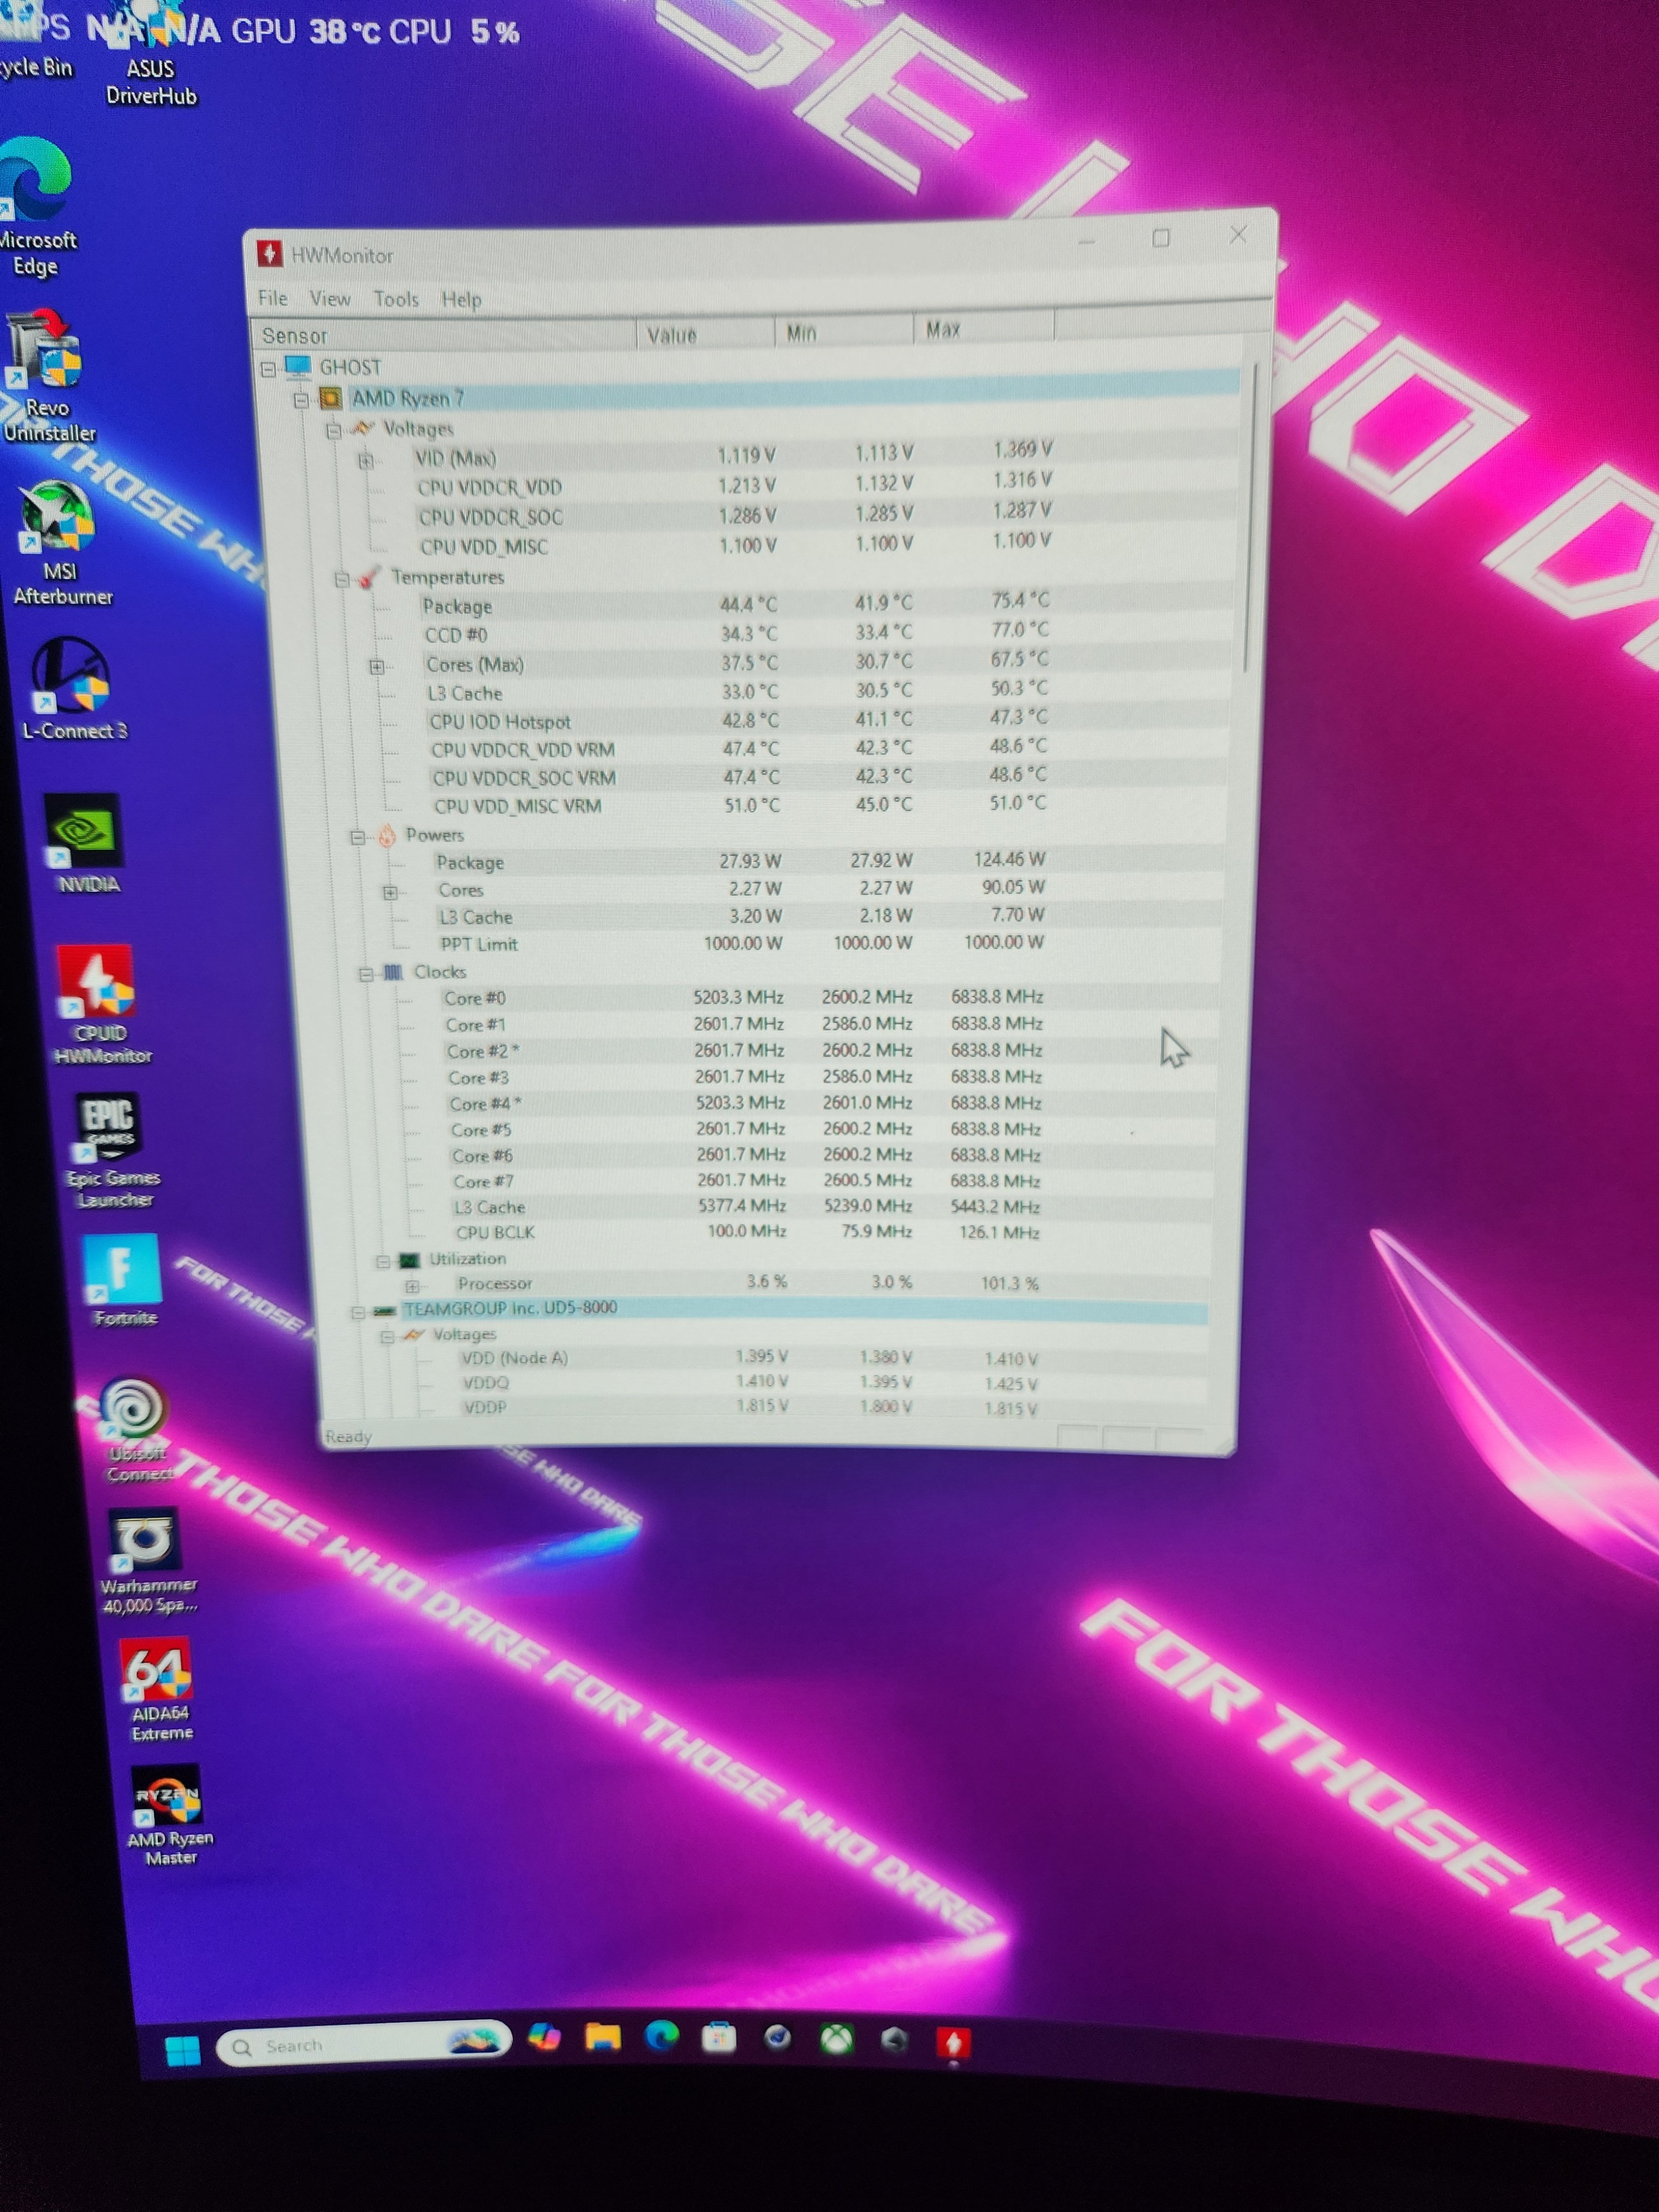Open File Explorer from taskbar
This screenshot has height=2212, width=1659.
click(x=603, y=2037)
